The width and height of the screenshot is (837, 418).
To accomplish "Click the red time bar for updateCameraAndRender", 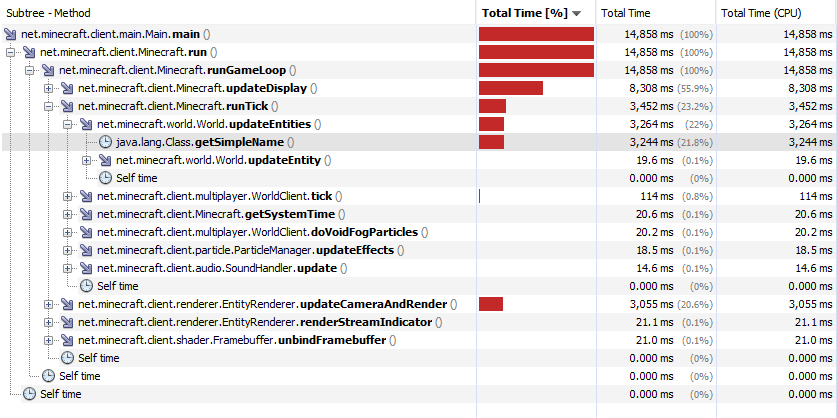I will (x=491, y=304).
